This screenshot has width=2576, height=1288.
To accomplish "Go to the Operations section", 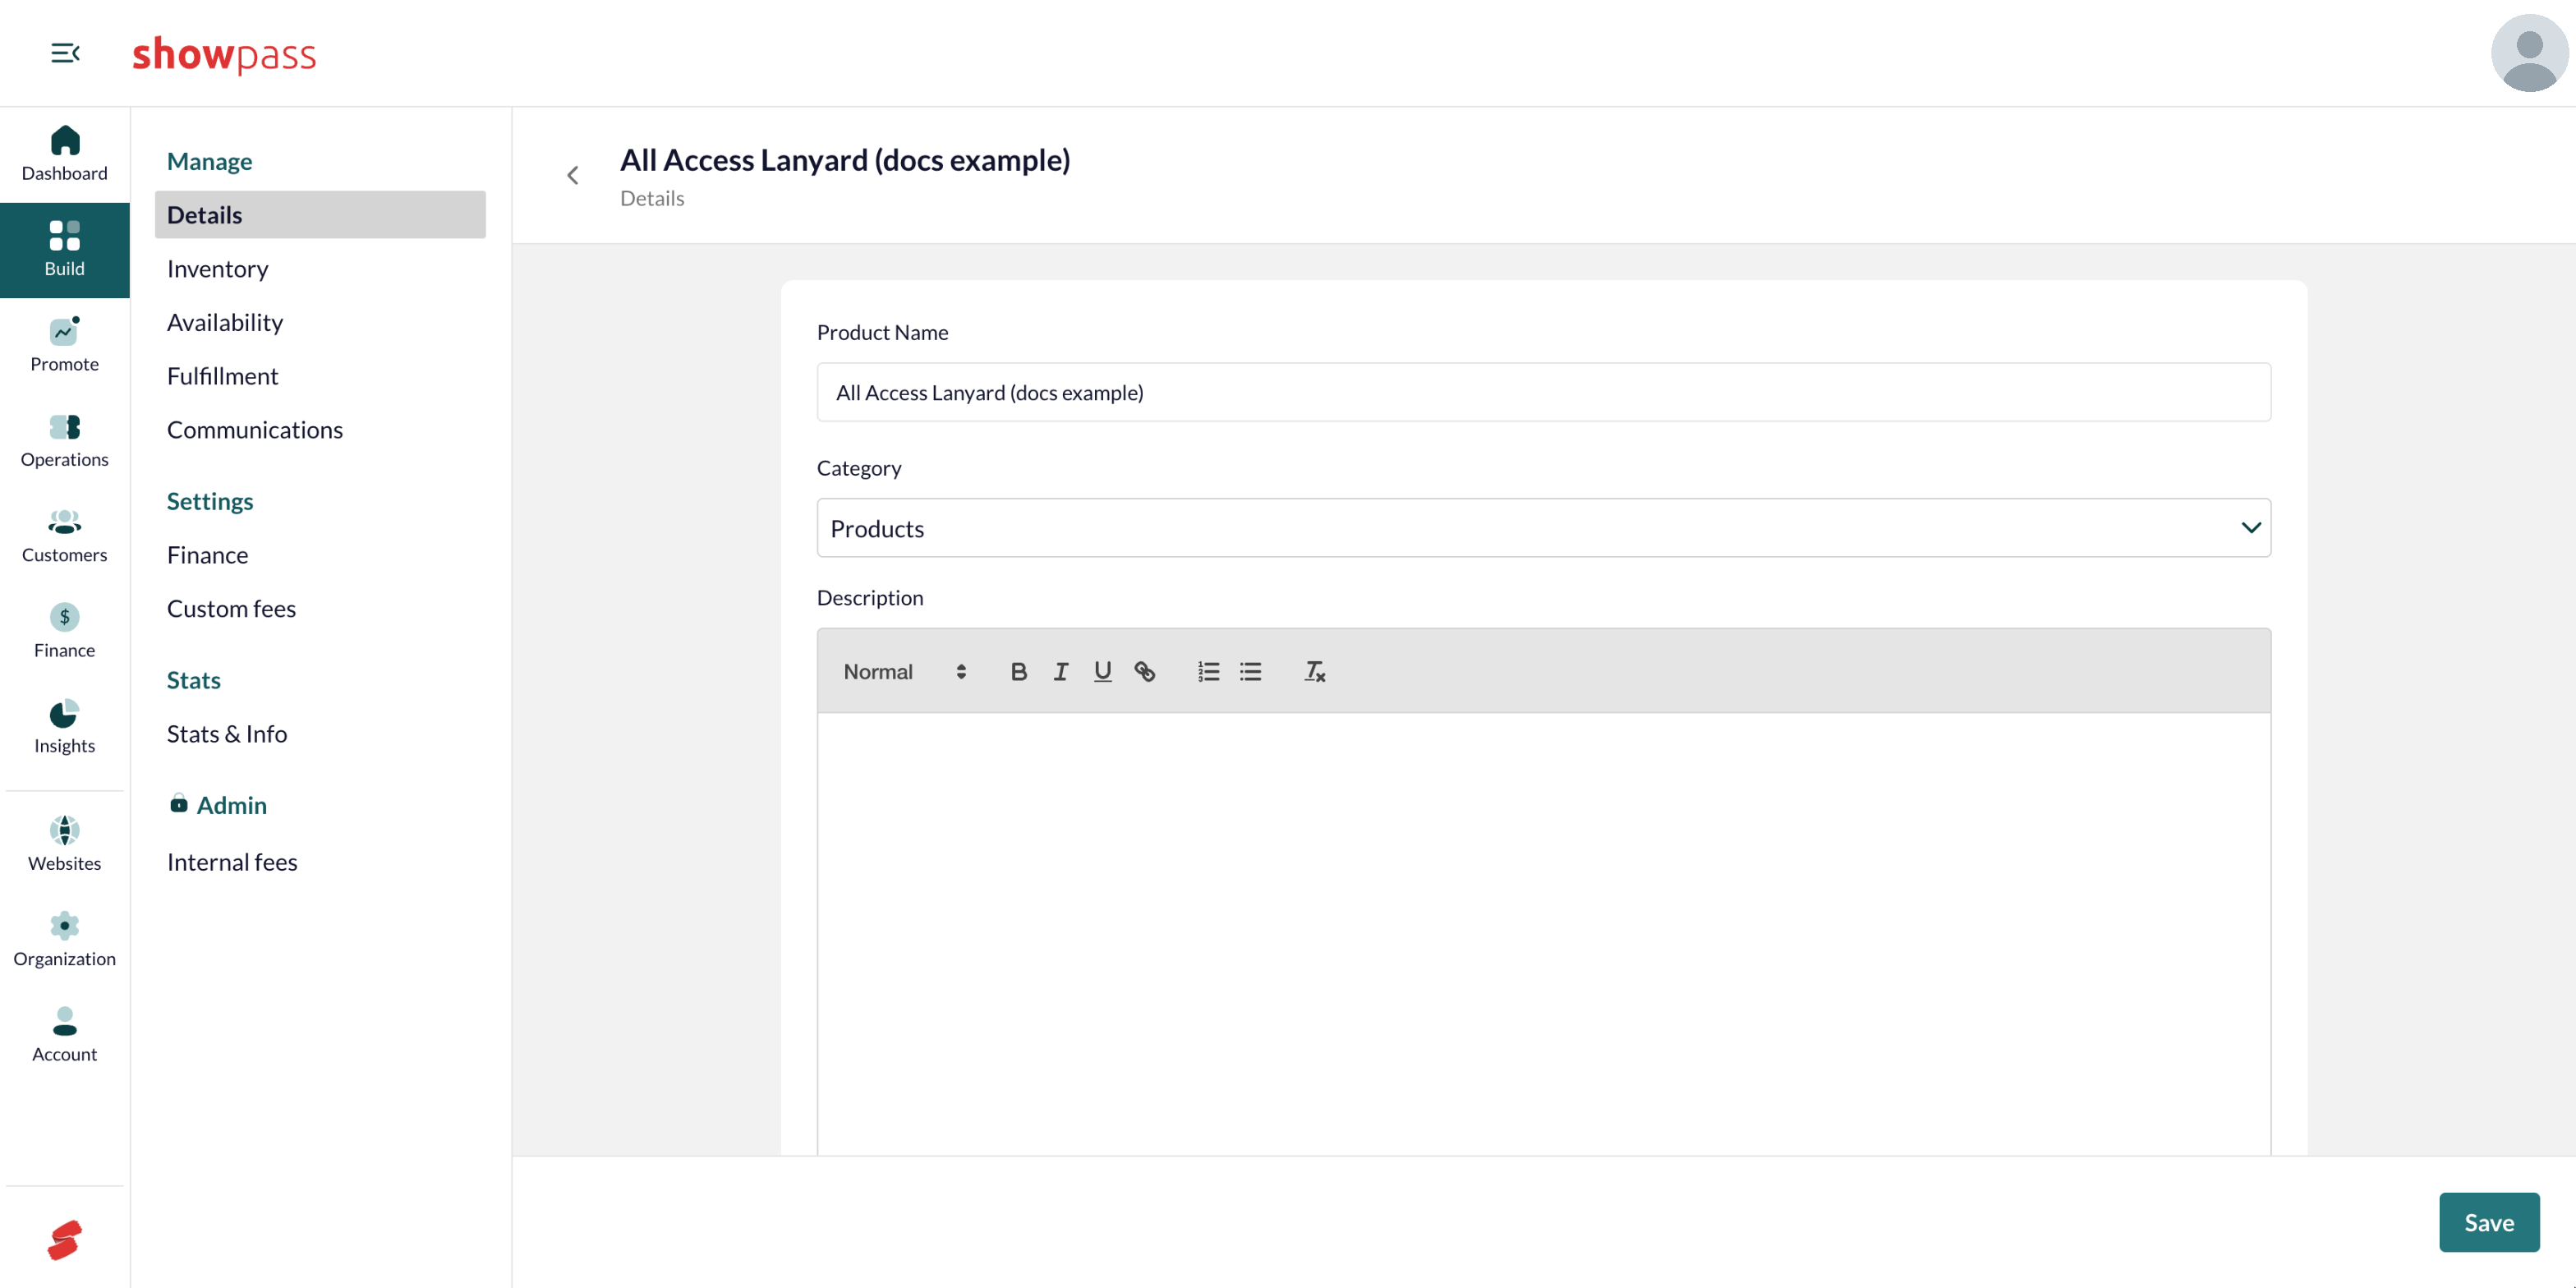I will click(x=65, y=441).
